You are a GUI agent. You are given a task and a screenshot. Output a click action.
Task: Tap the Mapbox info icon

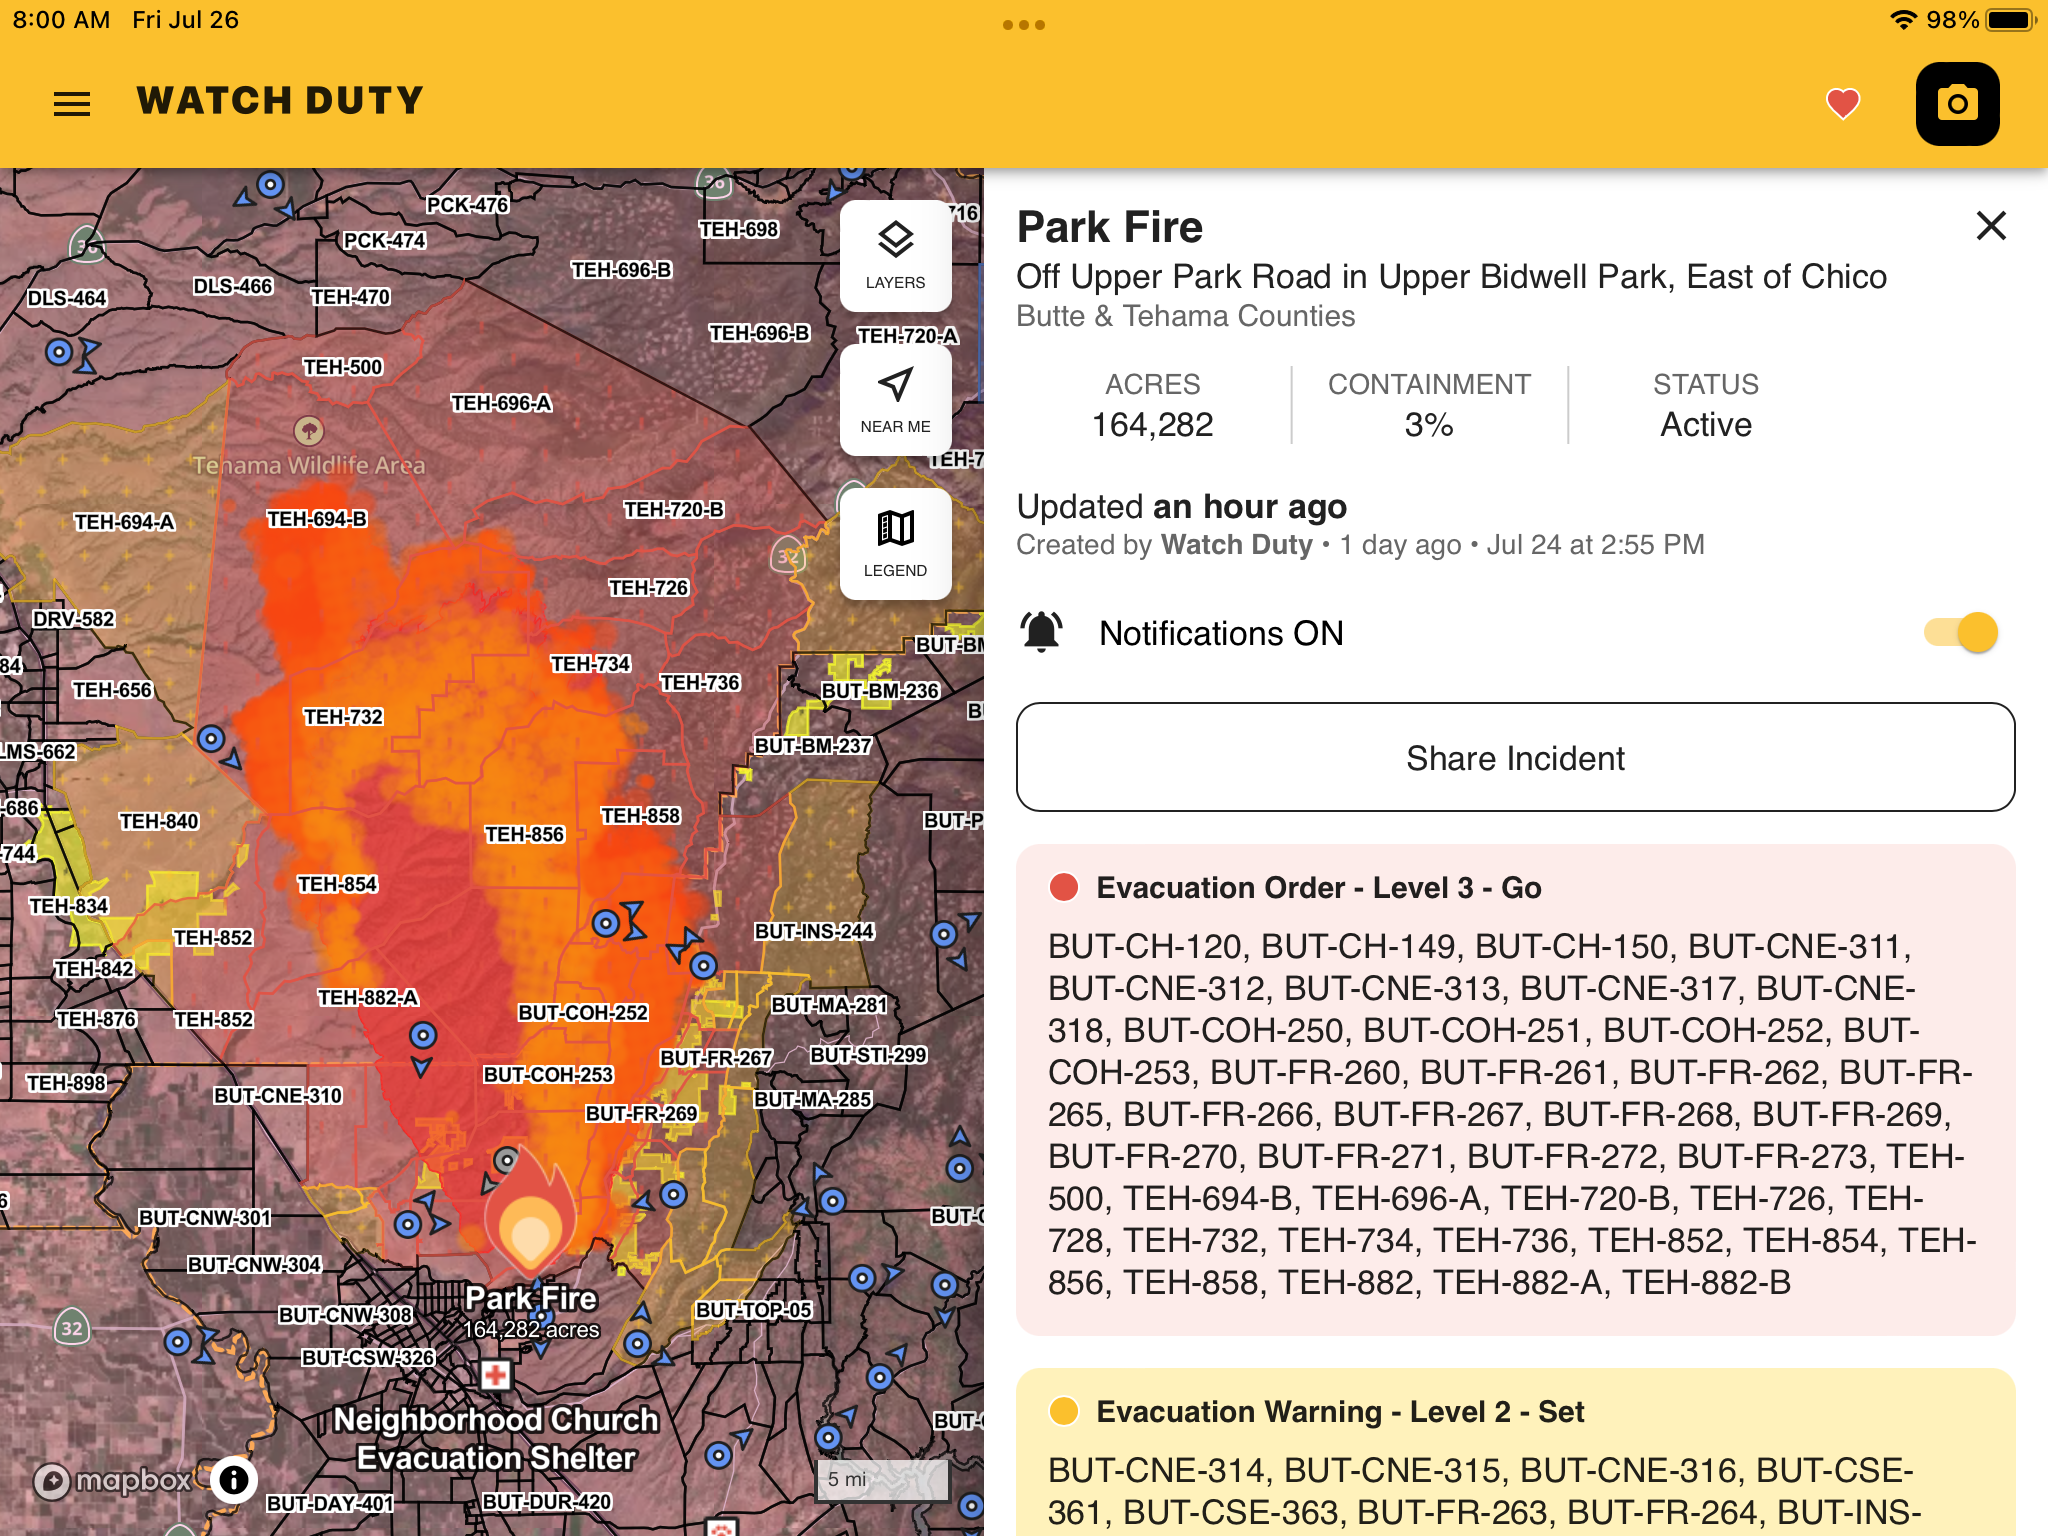(234, 1479)
